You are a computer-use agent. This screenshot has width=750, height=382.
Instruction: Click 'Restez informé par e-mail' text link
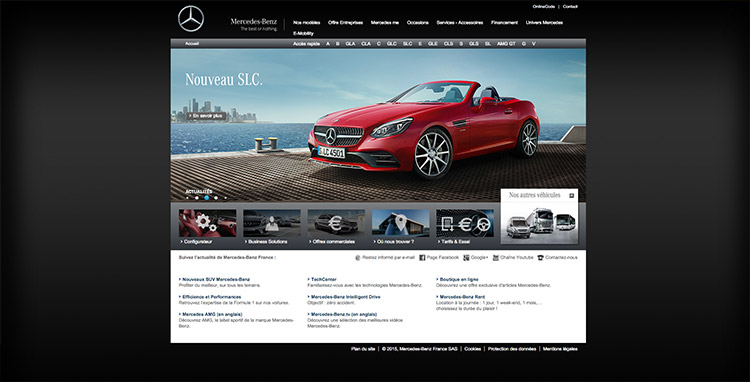pos(388,258)
